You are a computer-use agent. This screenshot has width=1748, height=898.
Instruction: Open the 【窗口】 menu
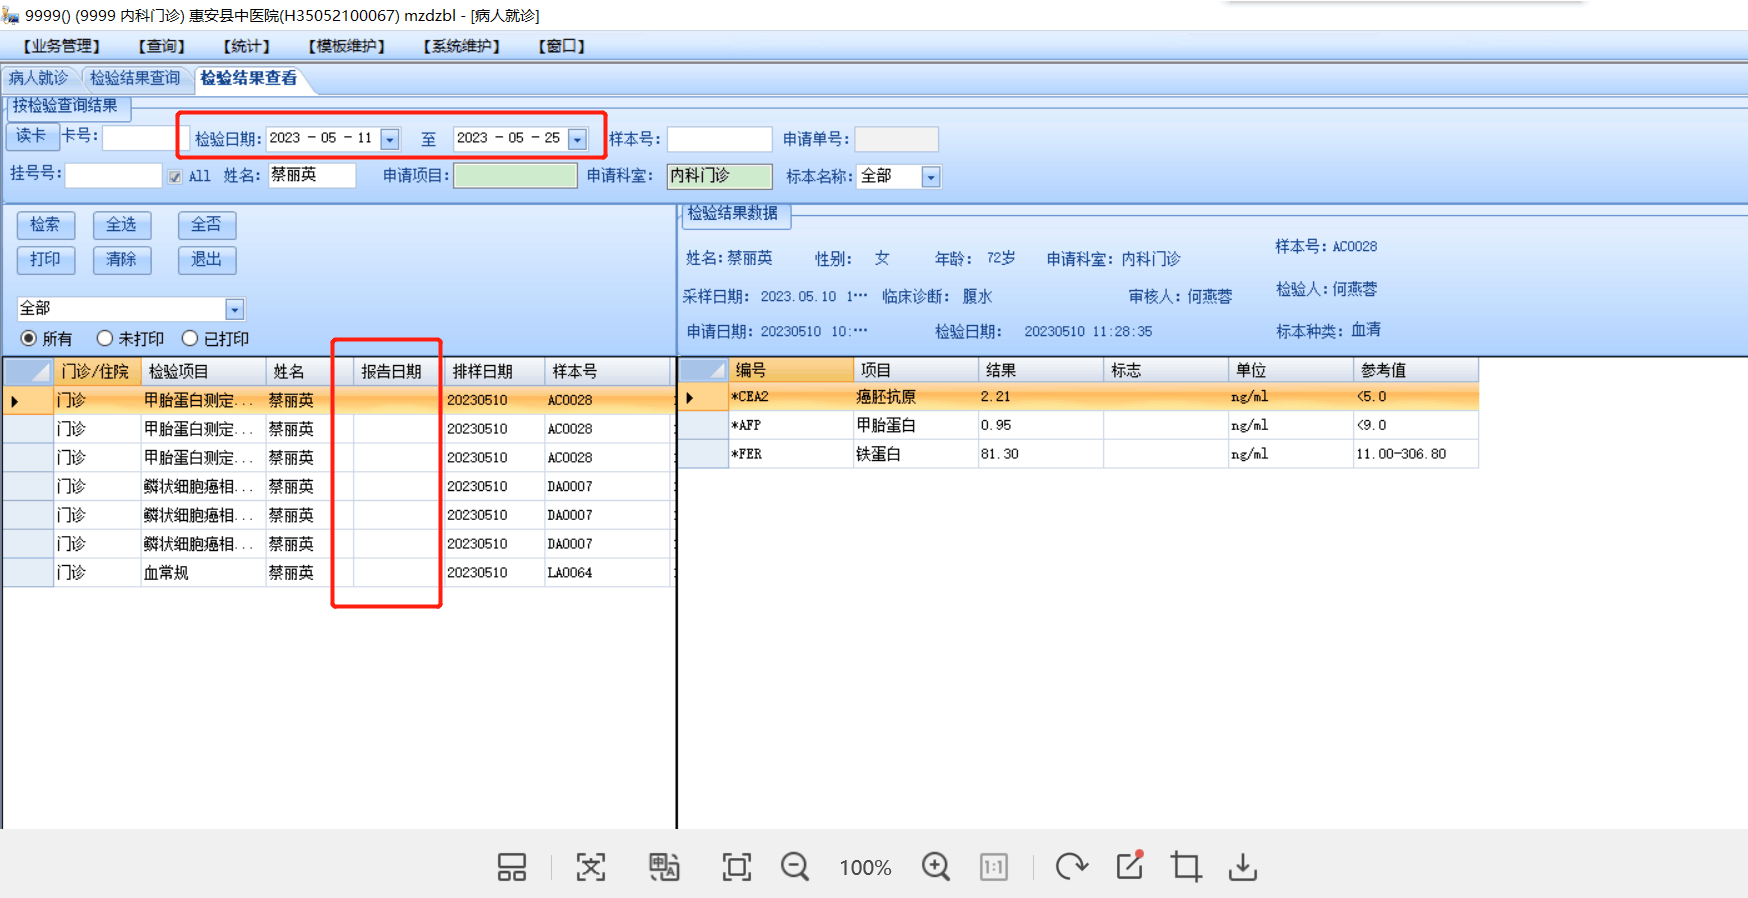[x=561, y=46]
